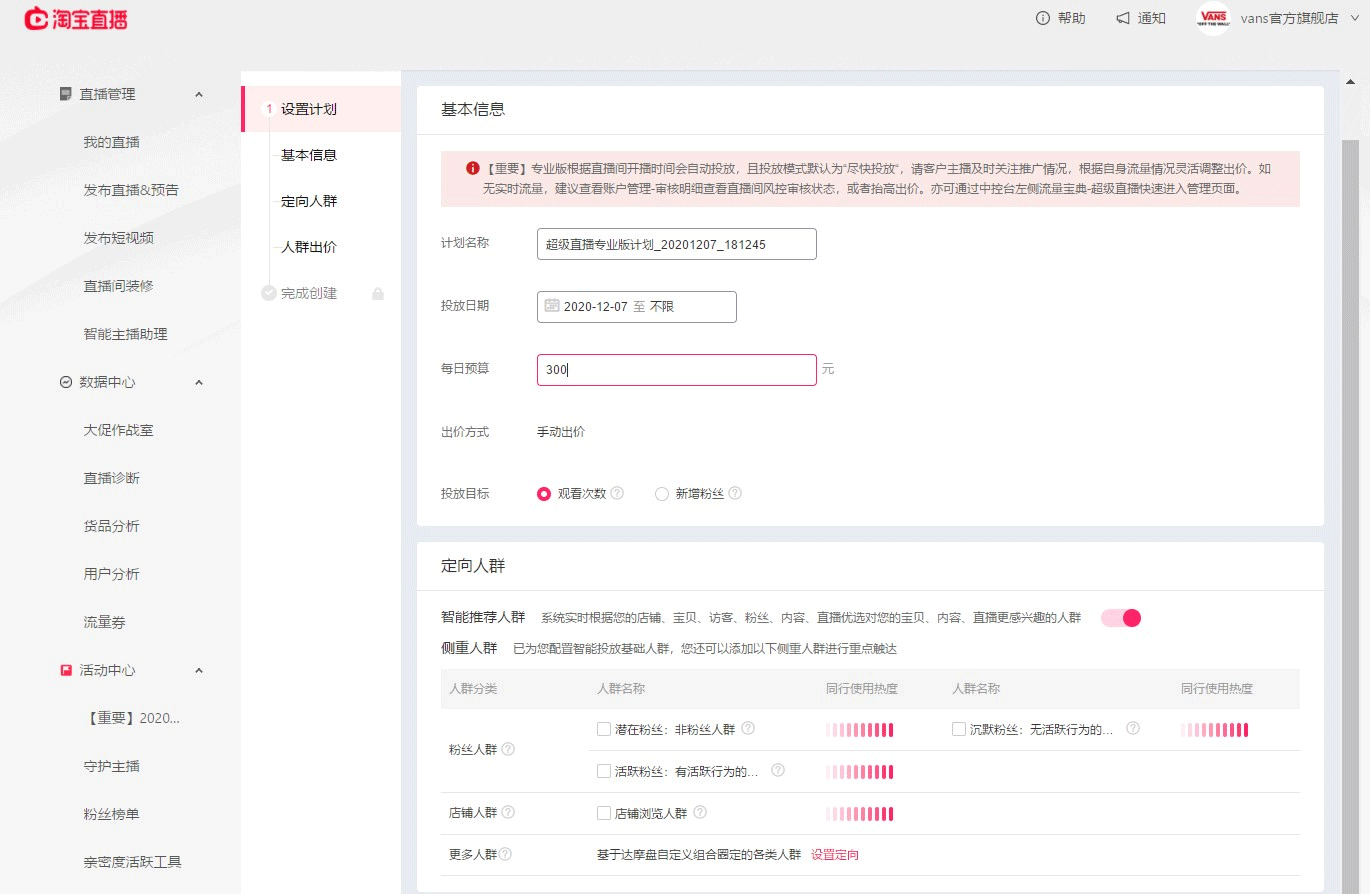The width and height of the screenshot is (1370, 894).
Task: Click help icon next to 店铺浏览人群
Action: pyautogui.click(x=700, y=813)
